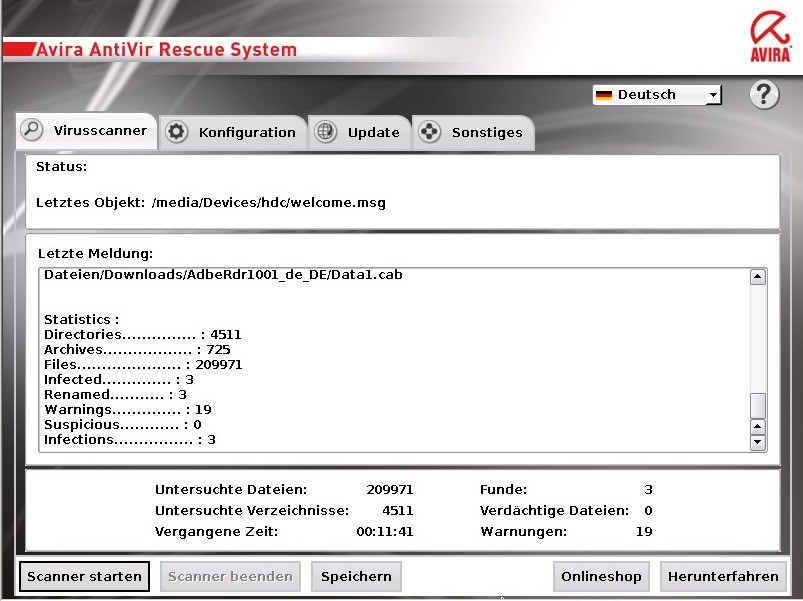Click the scrollbar thumb in message log

758,405
